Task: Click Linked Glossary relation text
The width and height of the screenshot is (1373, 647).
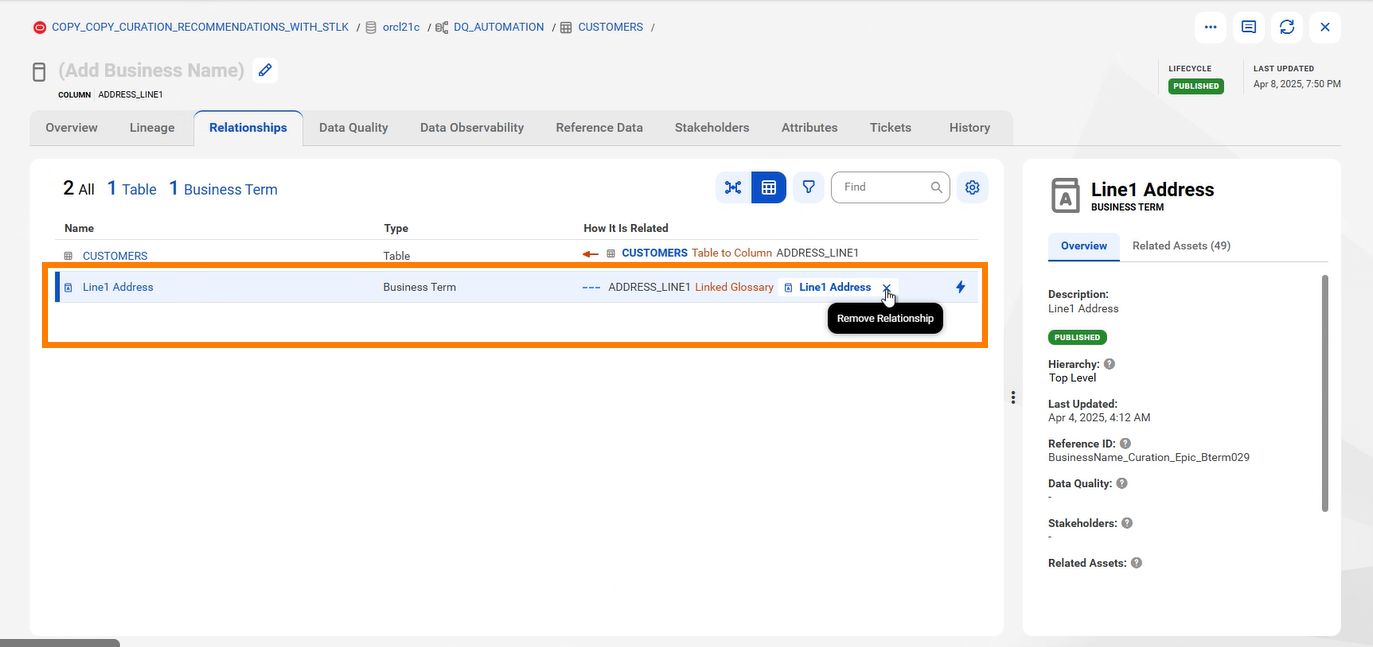Action: point(734,287)
